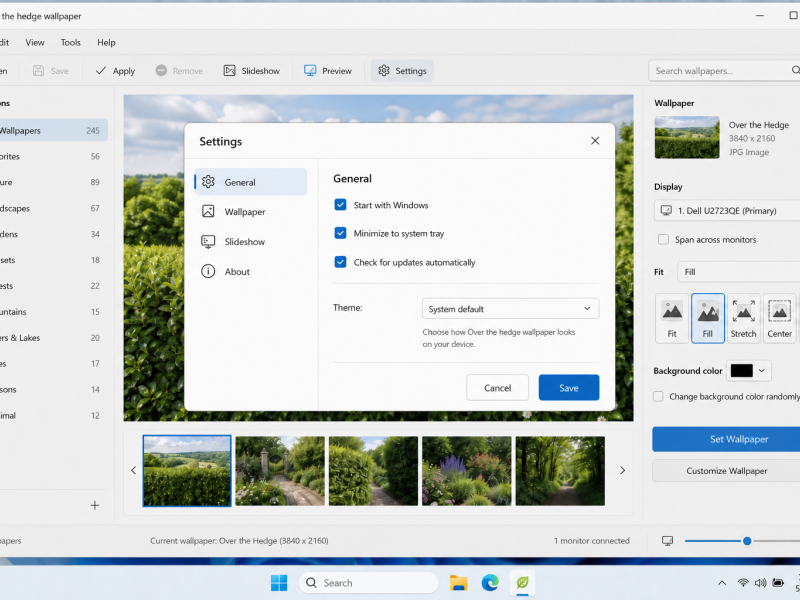Adjust the zoom slider handle in status bar
This screenshot has height=600, width=800.
(x=747, y=541)
